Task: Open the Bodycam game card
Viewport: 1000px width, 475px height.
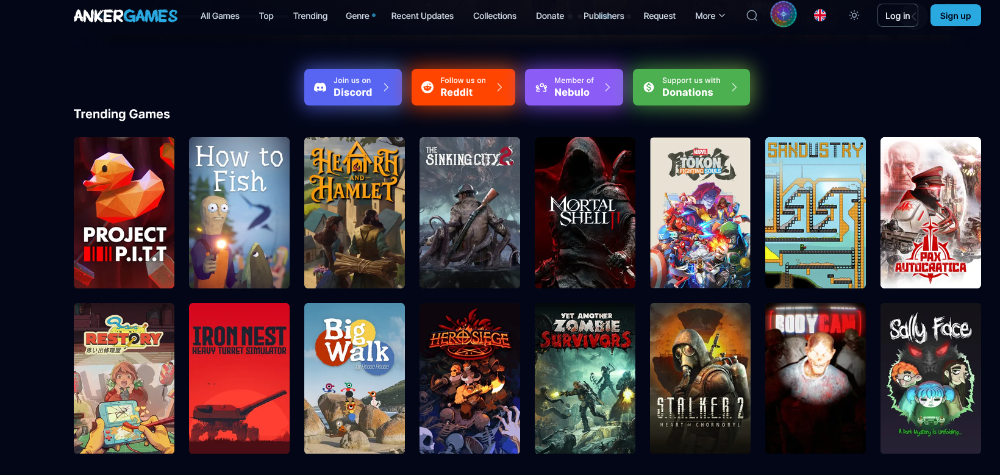Action: [816, 378]
